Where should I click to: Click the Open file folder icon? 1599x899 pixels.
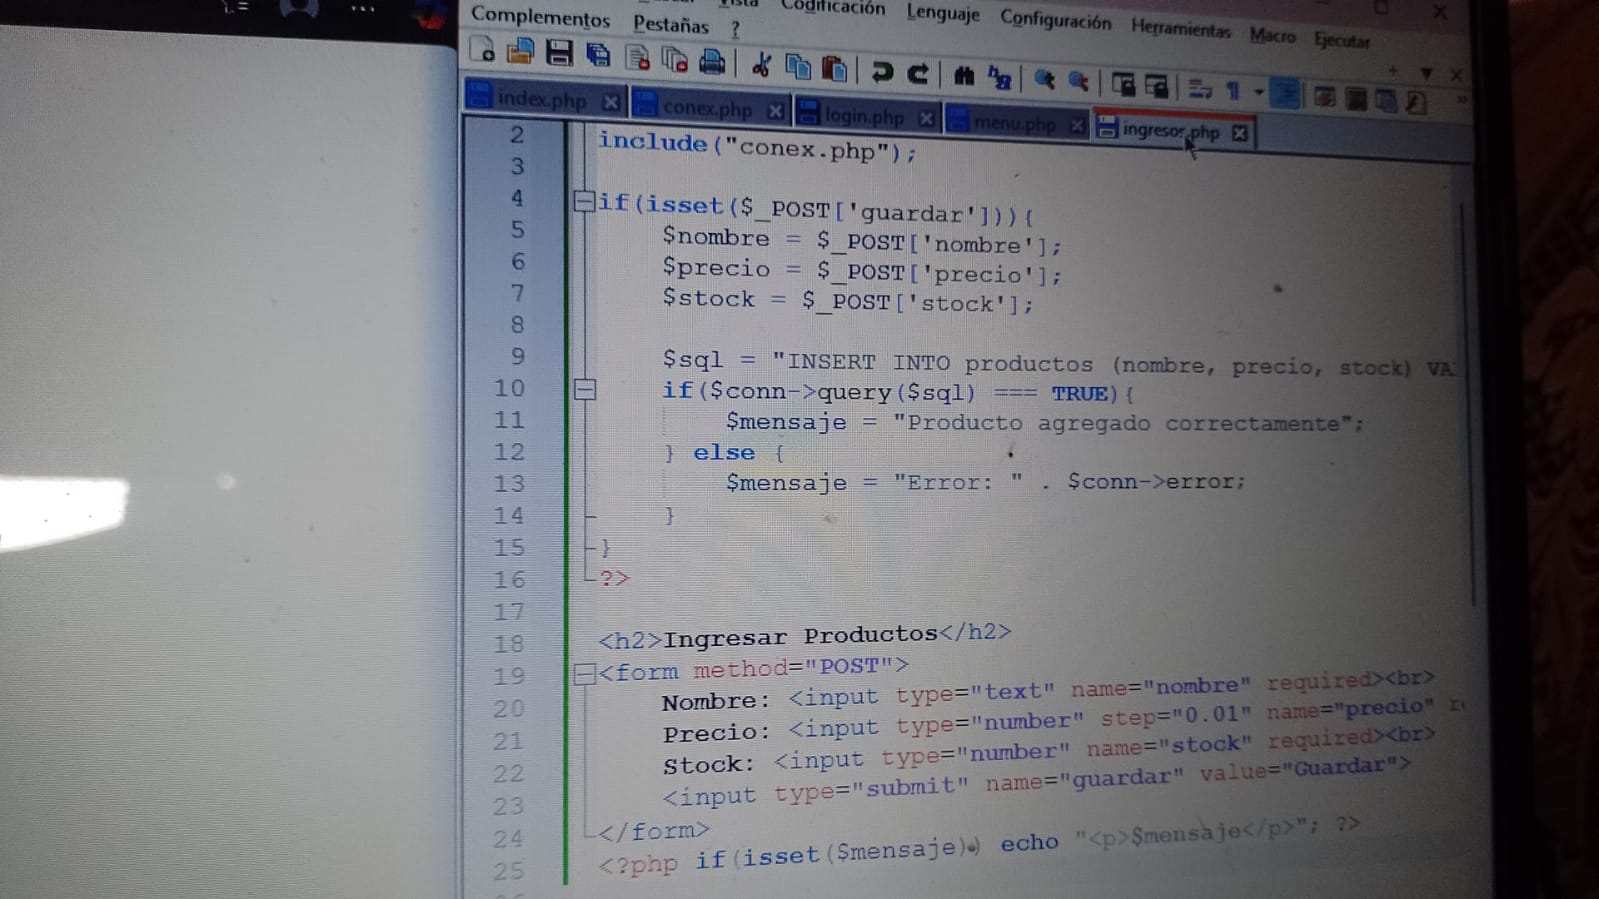(x=520, y=51)
